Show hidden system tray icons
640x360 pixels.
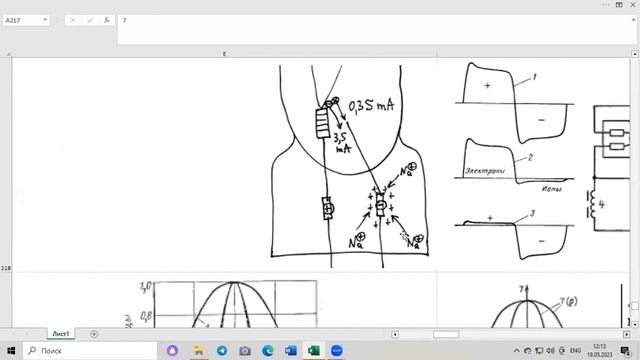[516, 351]
